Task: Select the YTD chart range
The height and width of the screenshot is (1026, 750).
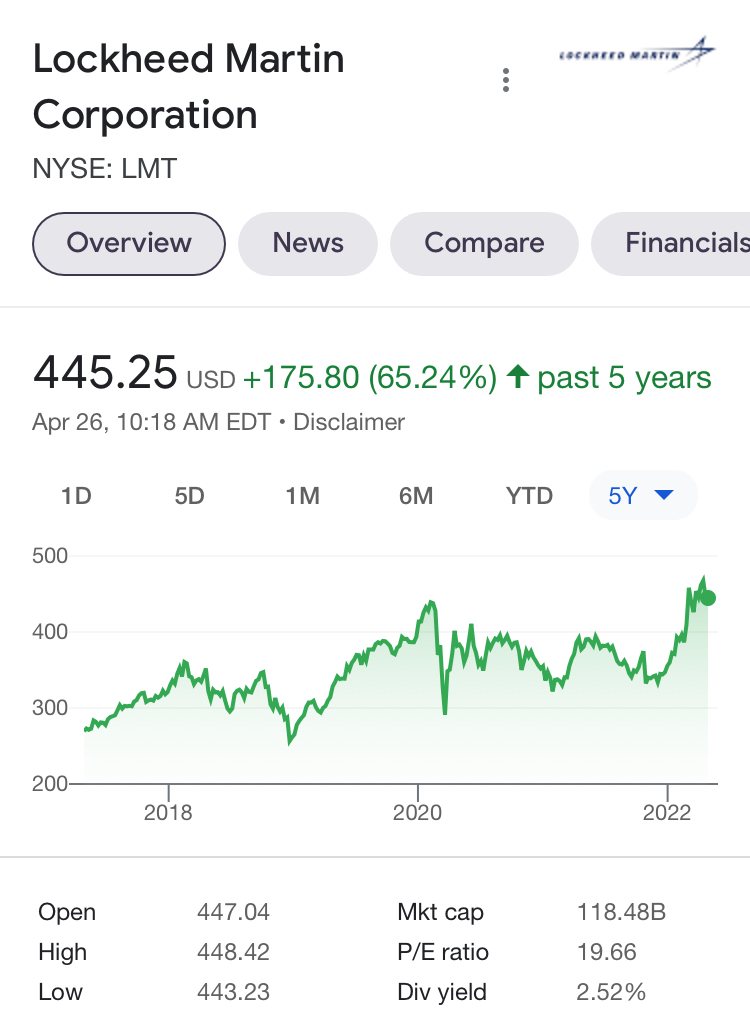Action: (x=529, y=496)
